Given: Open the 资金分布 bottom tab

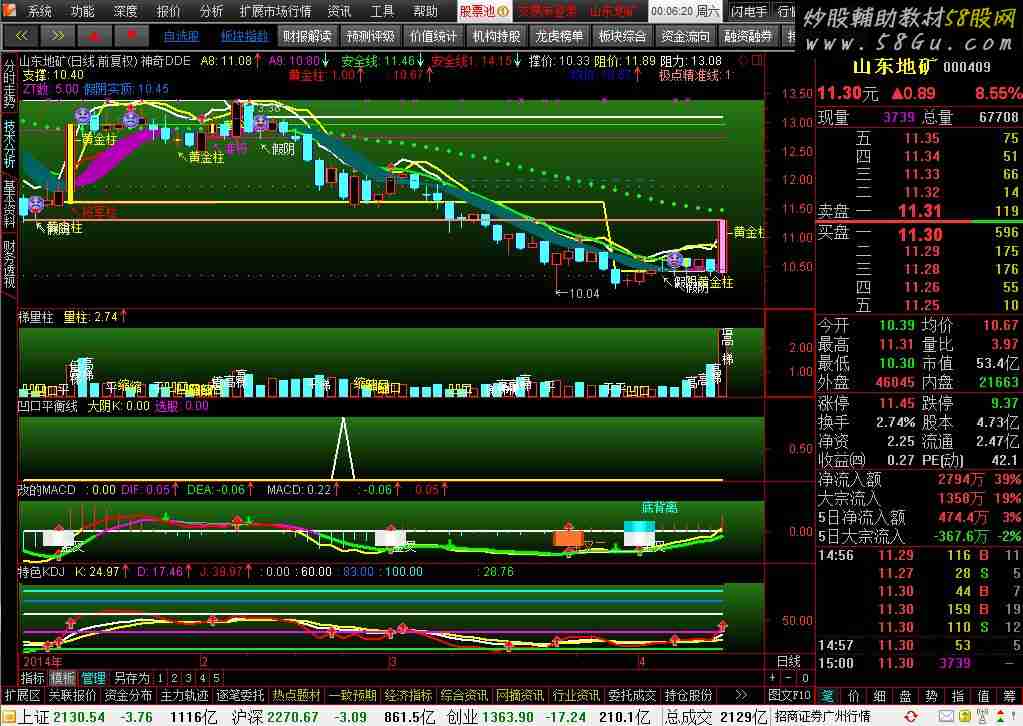Looking at the screenshot, I should pos(129,695).
